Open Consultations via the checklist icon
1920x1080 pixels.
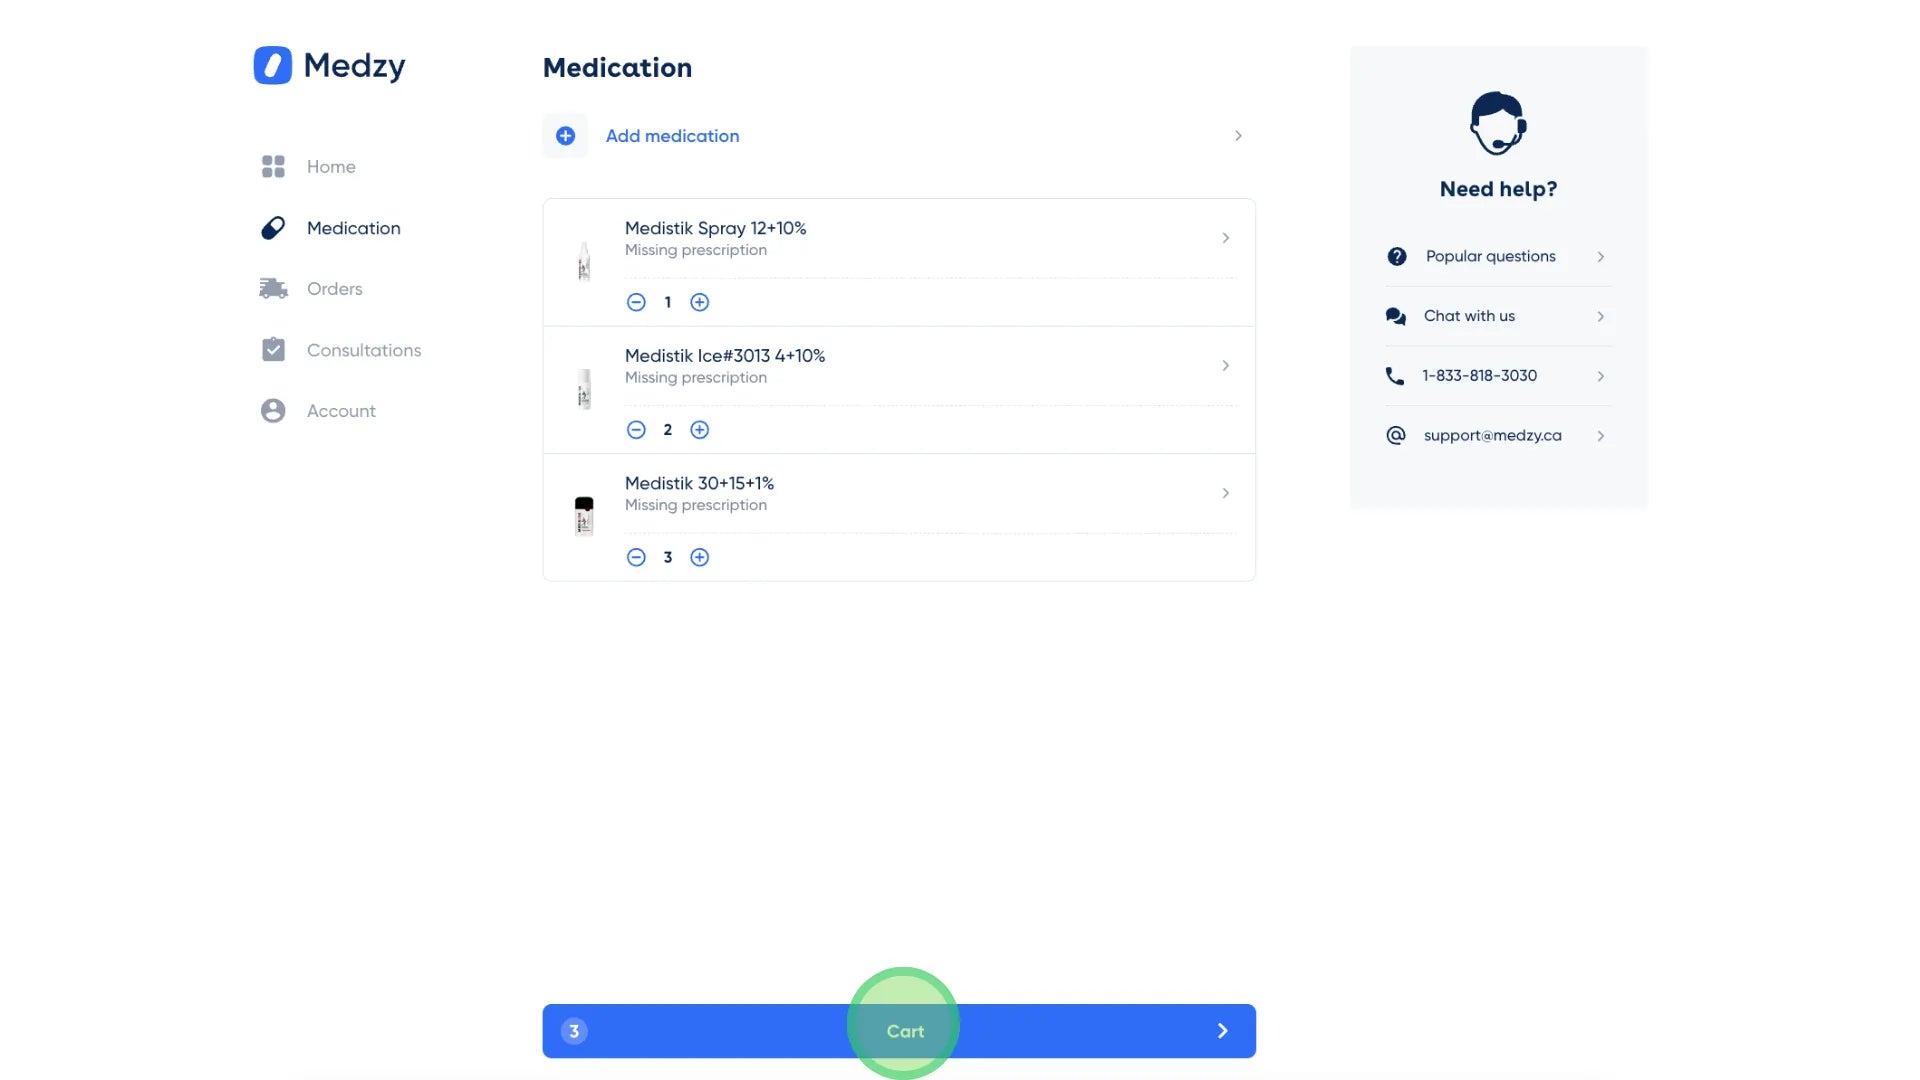272,349
